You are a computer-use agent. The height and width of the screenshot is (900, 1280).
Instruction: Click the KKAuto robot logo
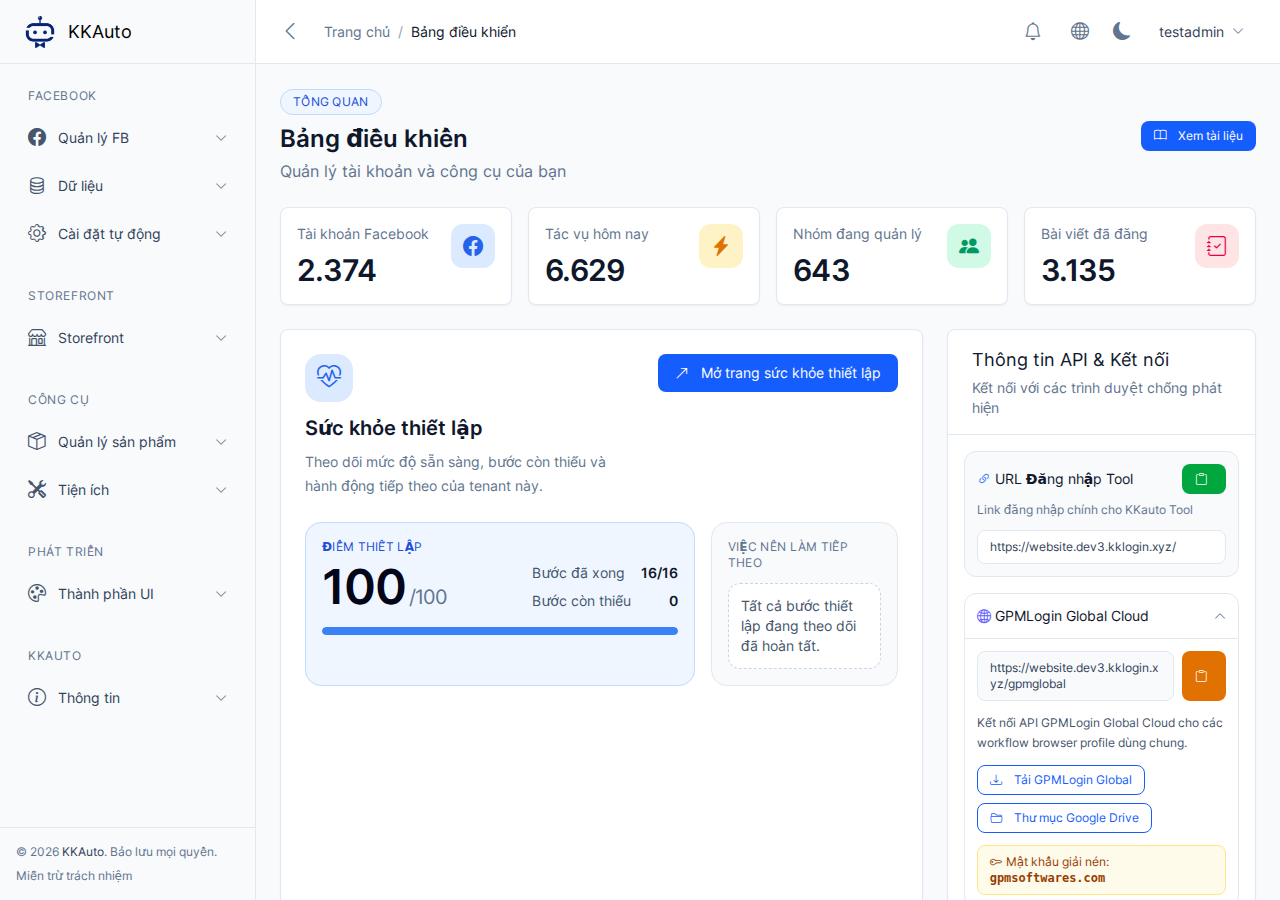click(x=40, y=32)
